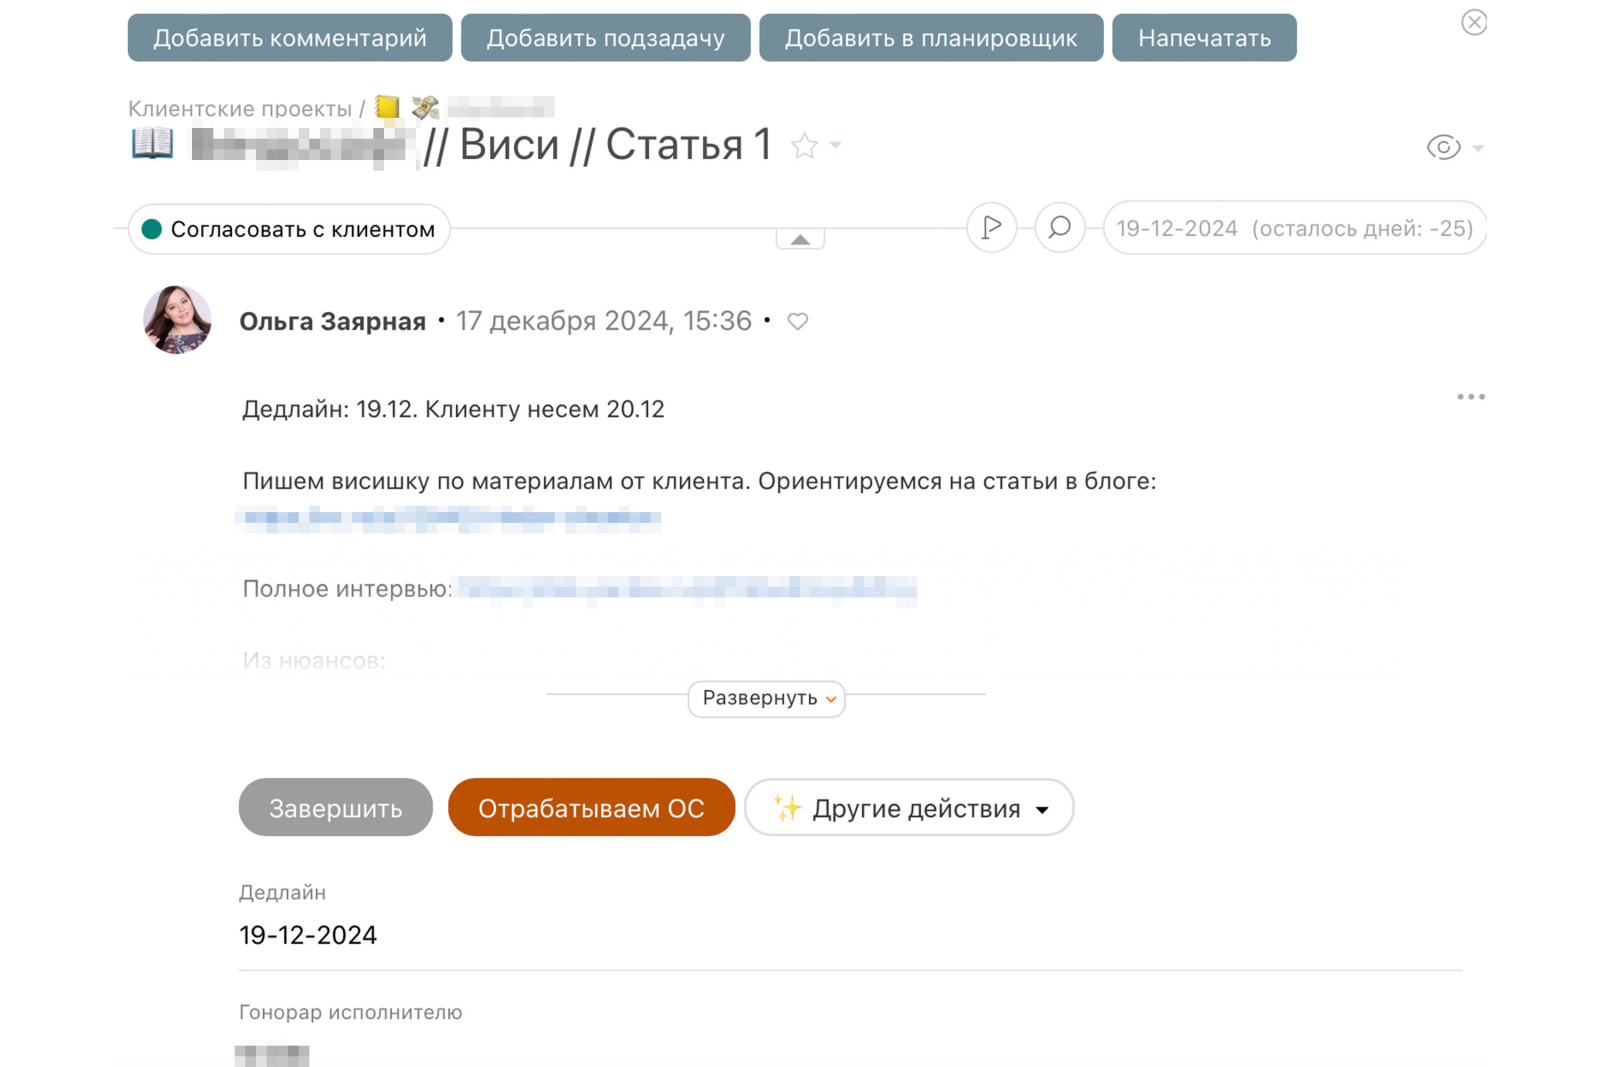Click the Добавить комментарий button
This screenshot has width=1600, height=1067.
pyautogui.click(x=290, y=38)
